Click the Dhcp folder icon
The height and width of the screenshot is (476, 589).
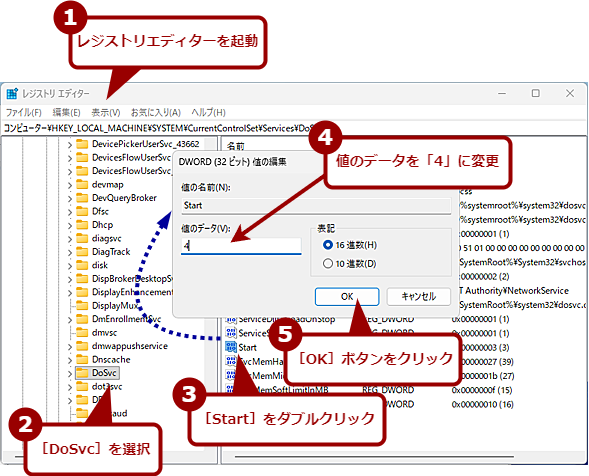(x=82, y=225)
